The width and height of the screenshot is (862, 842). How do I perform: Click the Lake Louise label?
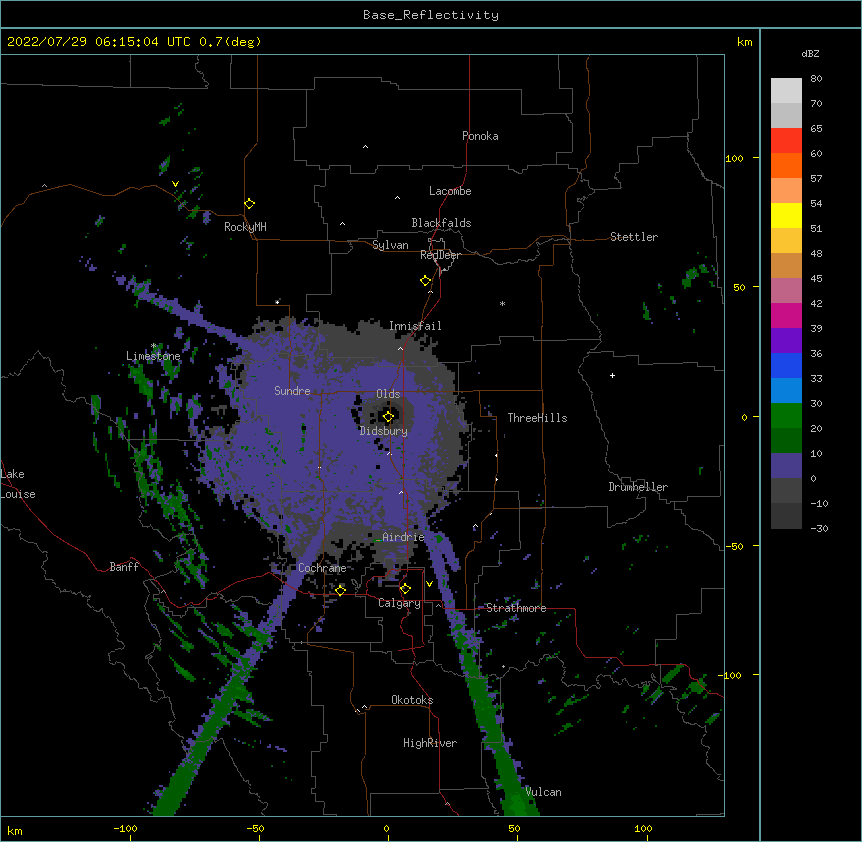[18, 484]
